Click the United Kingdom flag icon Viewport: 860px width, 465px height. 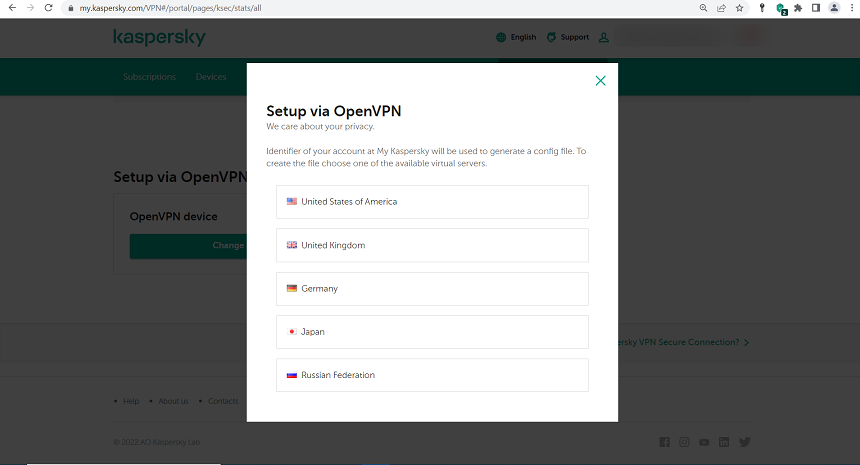pos(292,245)
